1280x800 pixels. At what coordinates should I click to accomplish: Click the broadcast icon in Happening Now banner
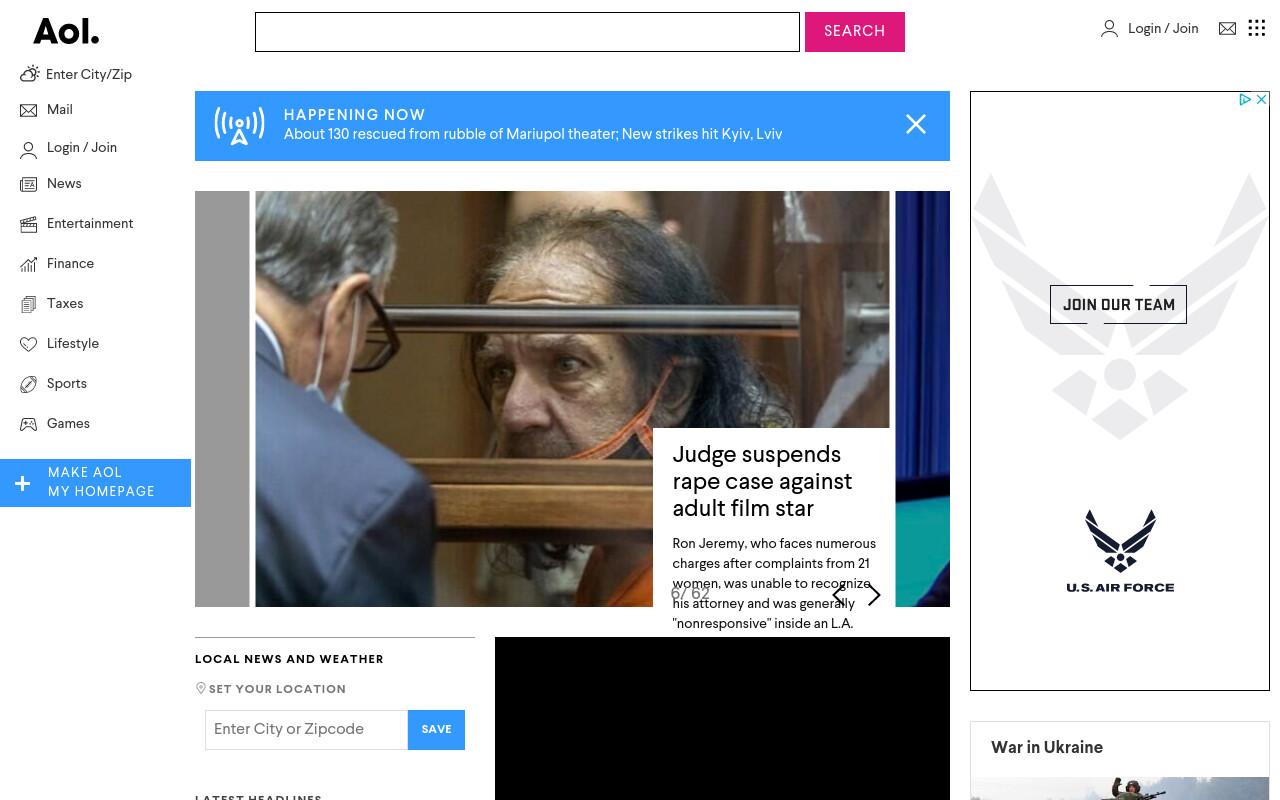click(x=239, y=126)
